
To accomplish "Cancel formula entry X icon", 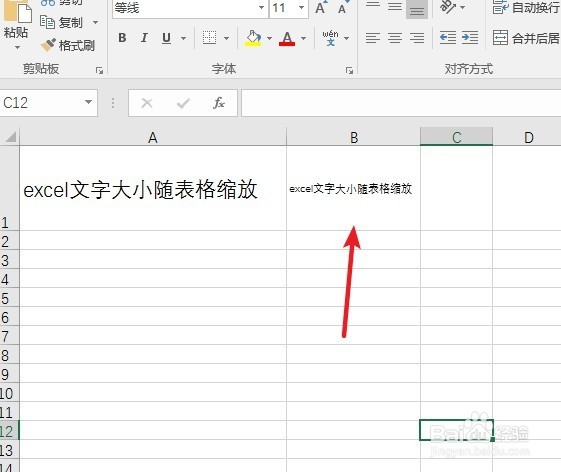I will click(147, 103).
